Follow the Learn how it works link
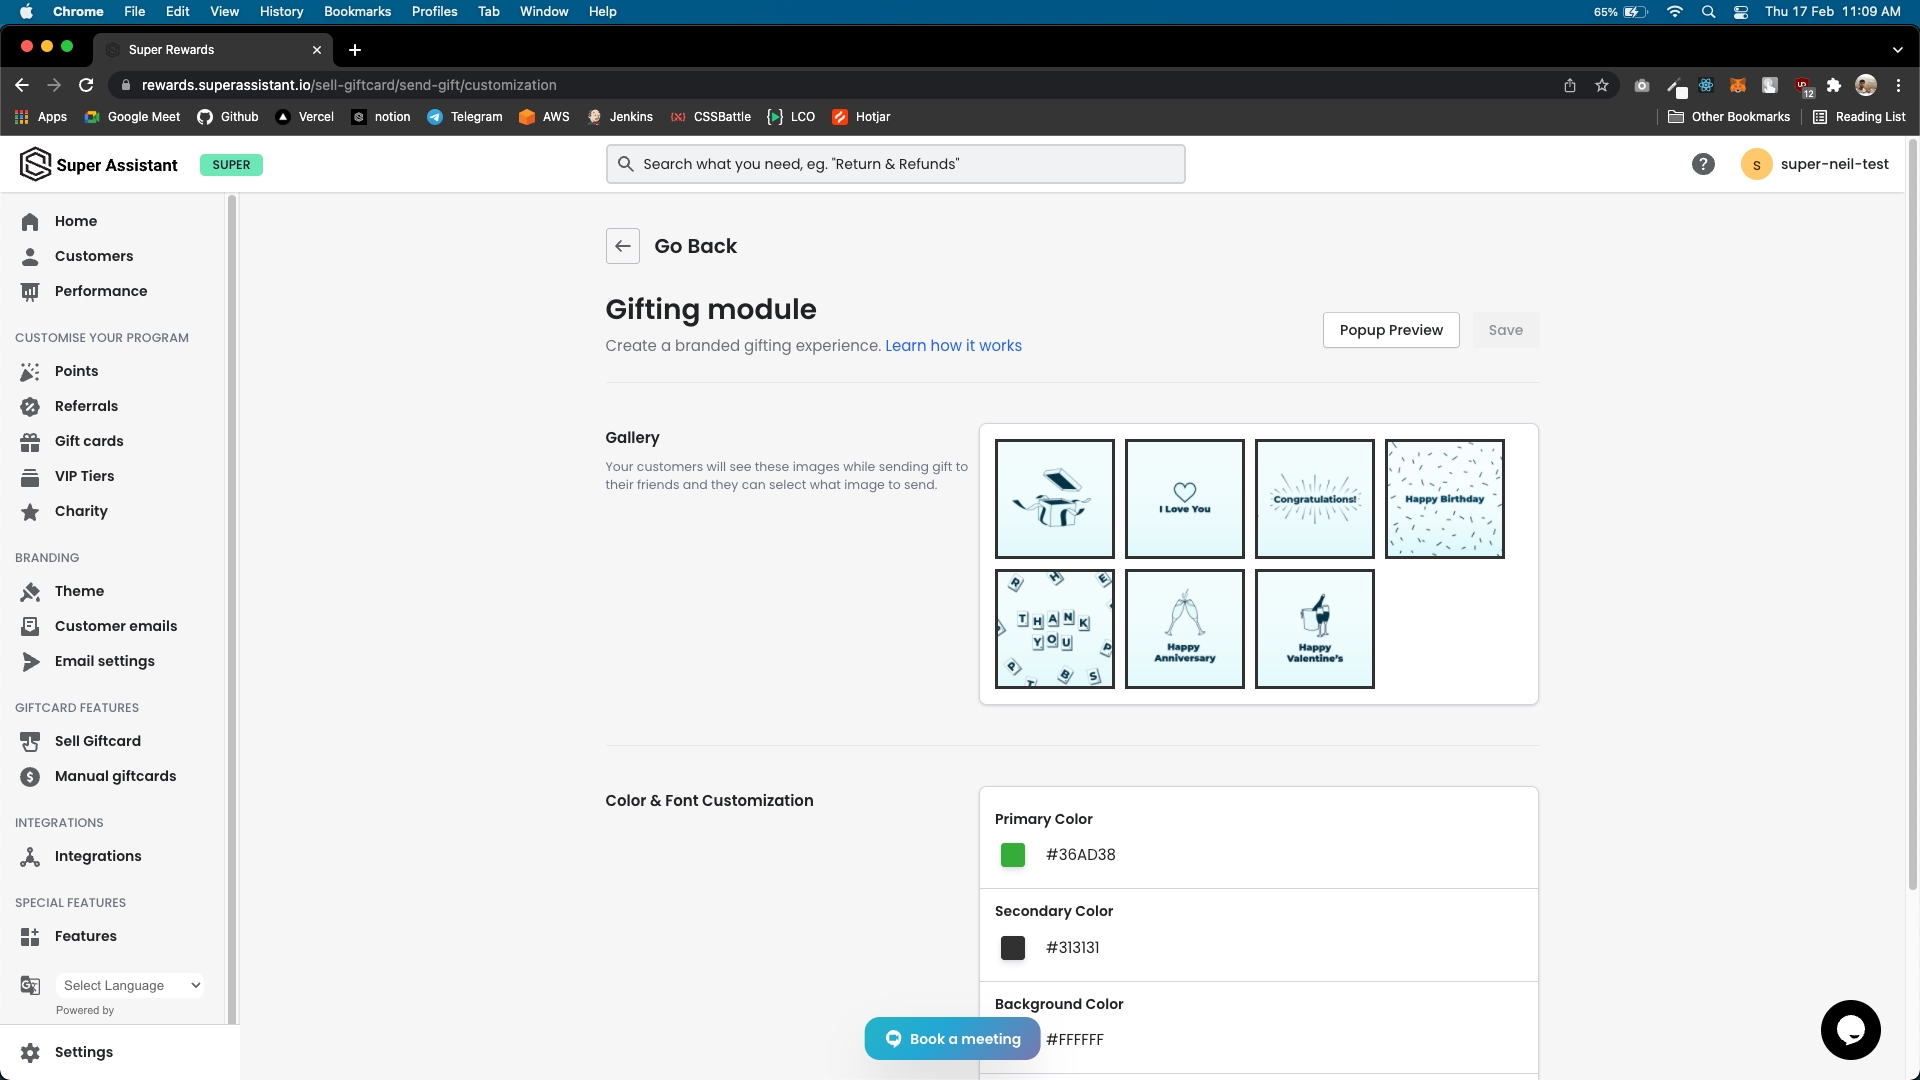1920x1080 pixels. pyautogui.click(x=953, y=345)
